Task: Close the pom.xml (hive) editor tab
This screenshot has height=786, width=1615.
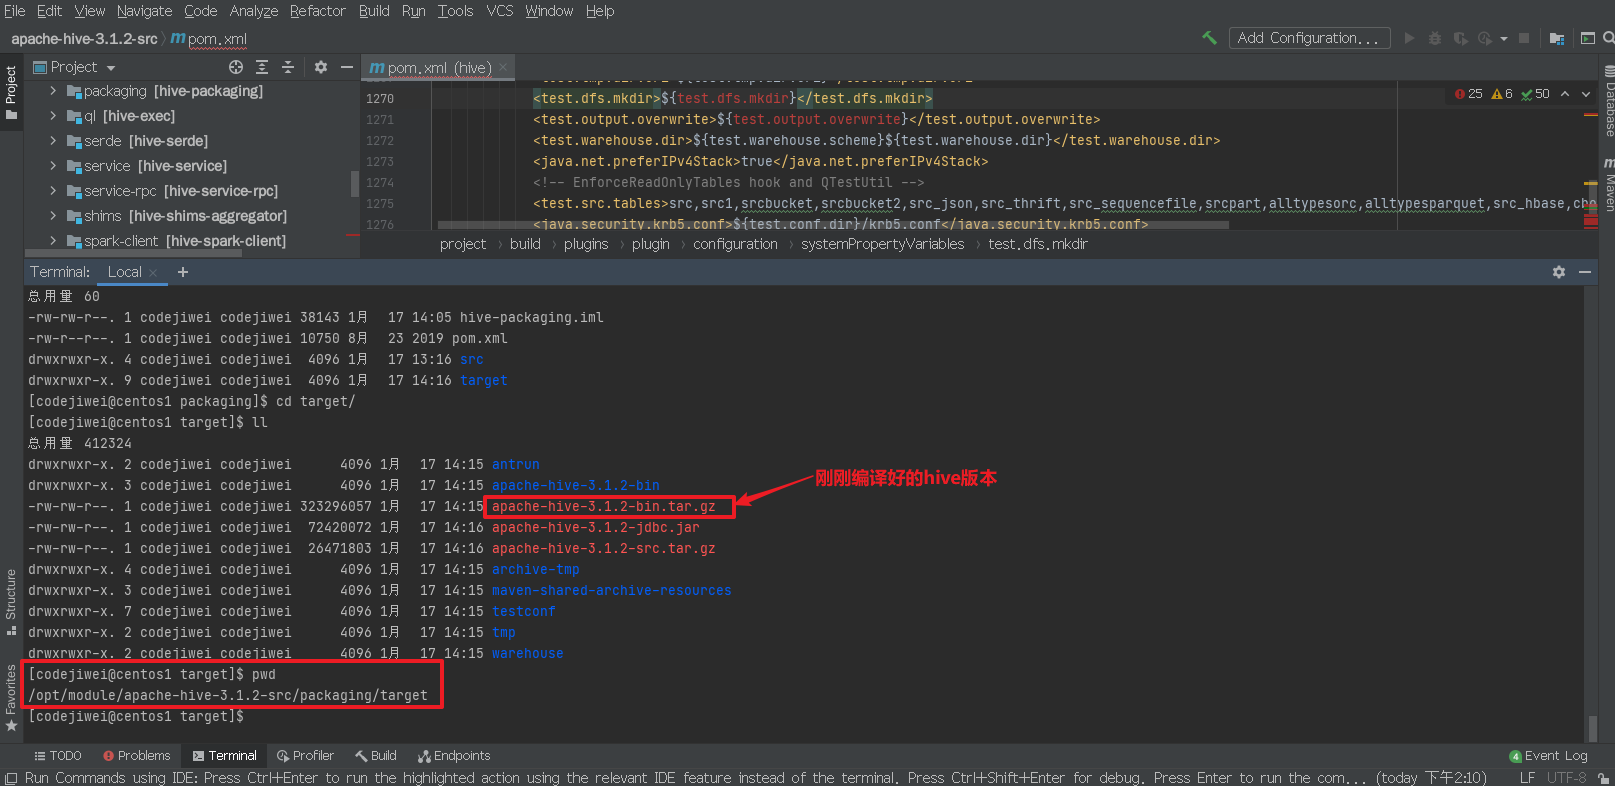Action: coord(503,68)
